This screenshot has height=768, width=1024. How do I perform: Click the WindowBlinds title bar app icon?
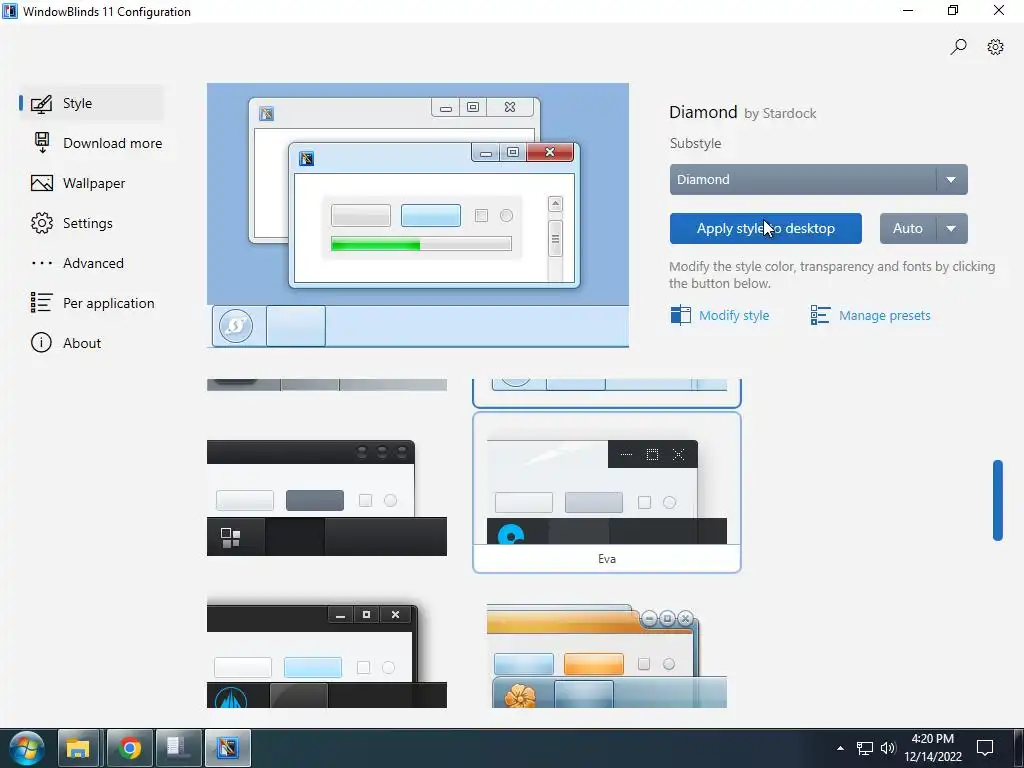(x=10, y=11)
